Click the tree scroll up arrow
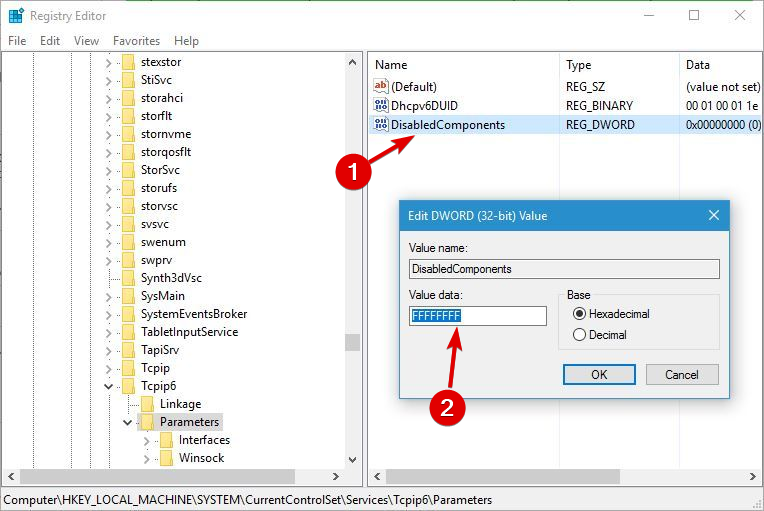This screenshot has height=511, width=764. [352, 62]
